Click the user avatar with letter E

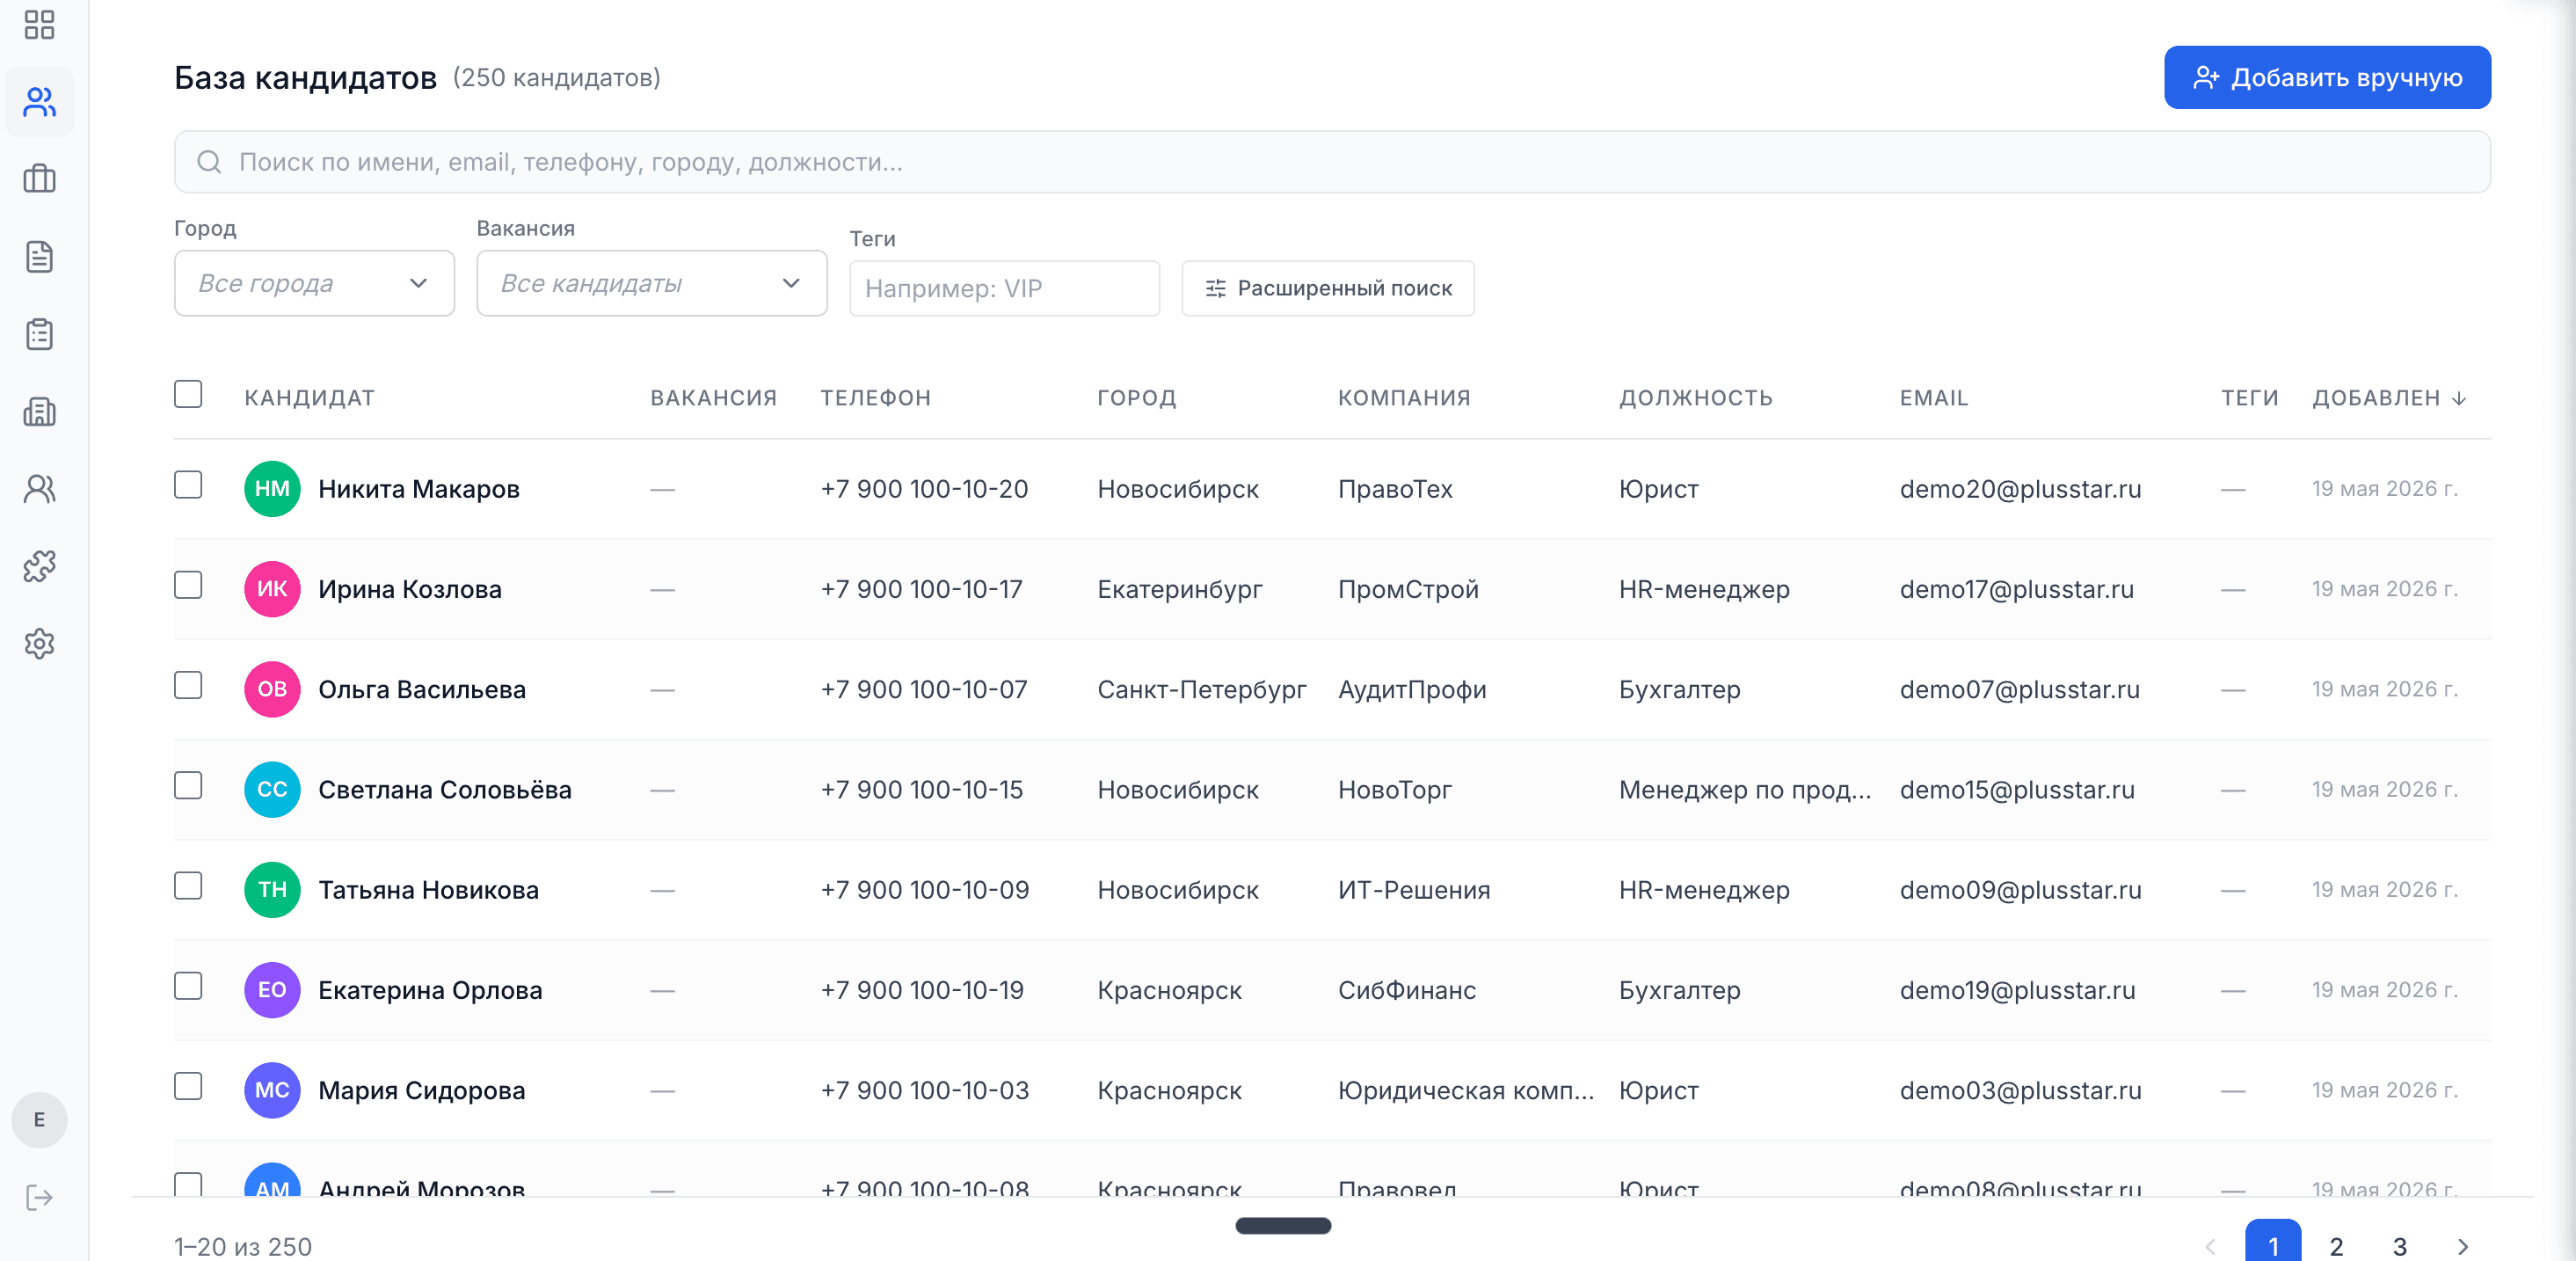(39, 1119)
